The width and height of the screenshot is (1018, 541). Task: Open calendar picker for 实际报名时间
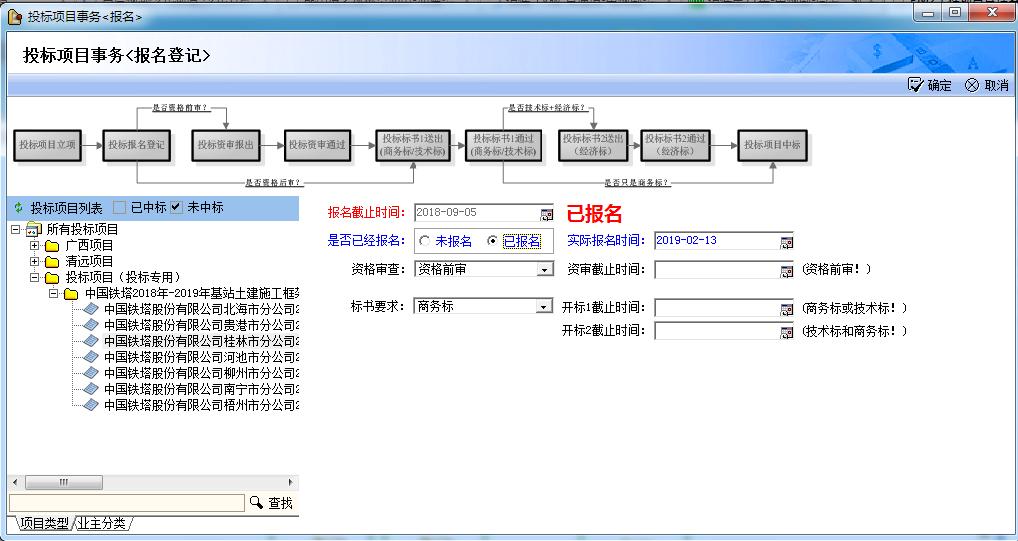tap(786, 242)
